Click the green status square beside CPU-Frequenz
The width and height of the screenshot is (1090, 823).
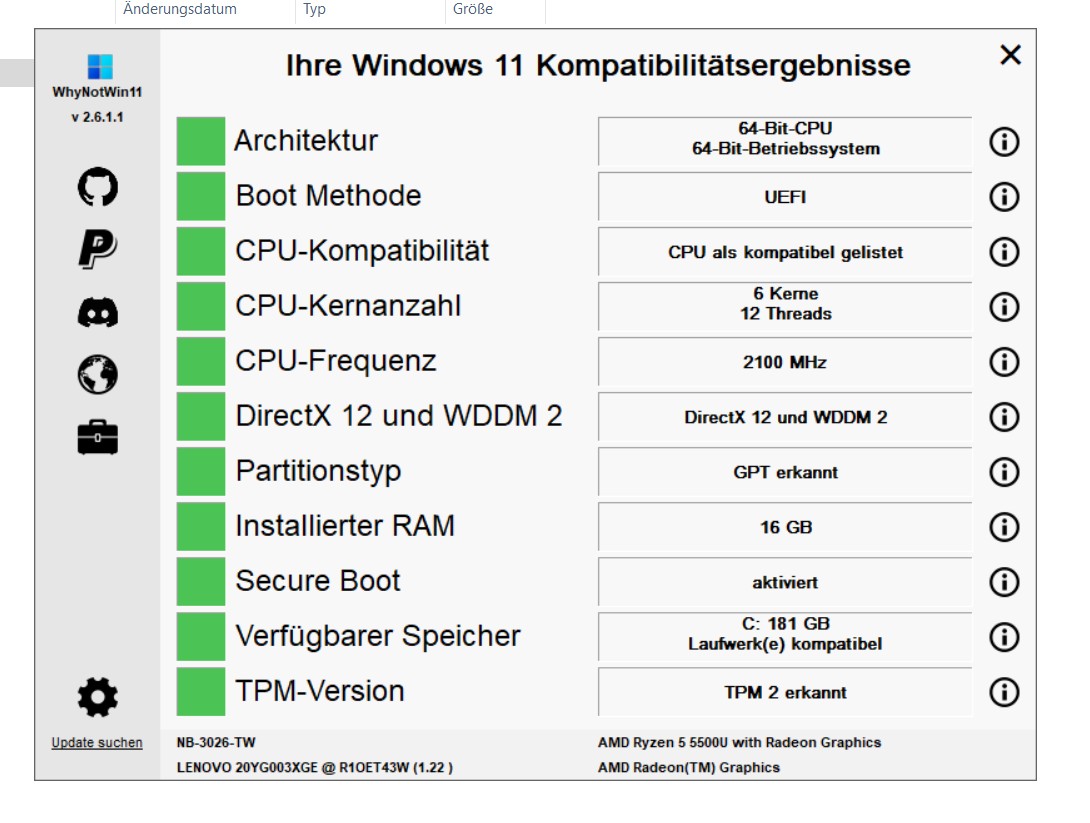click(200, 361)
